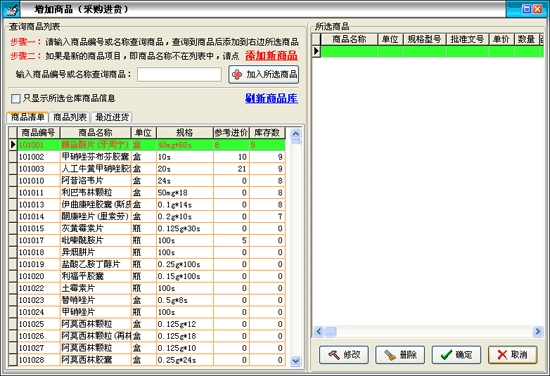Click the product search input field
550x376 pixels.
pyautogui.click(x=179, y=74)
